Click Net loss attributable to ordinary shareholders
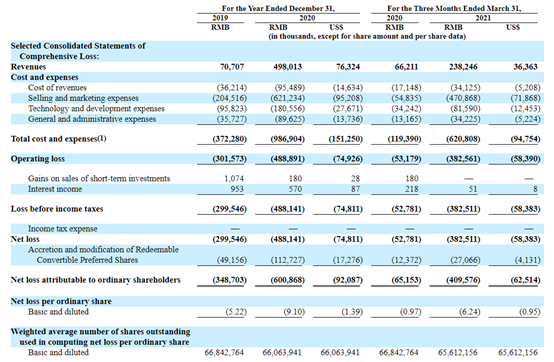 click(x=95, y=280)
